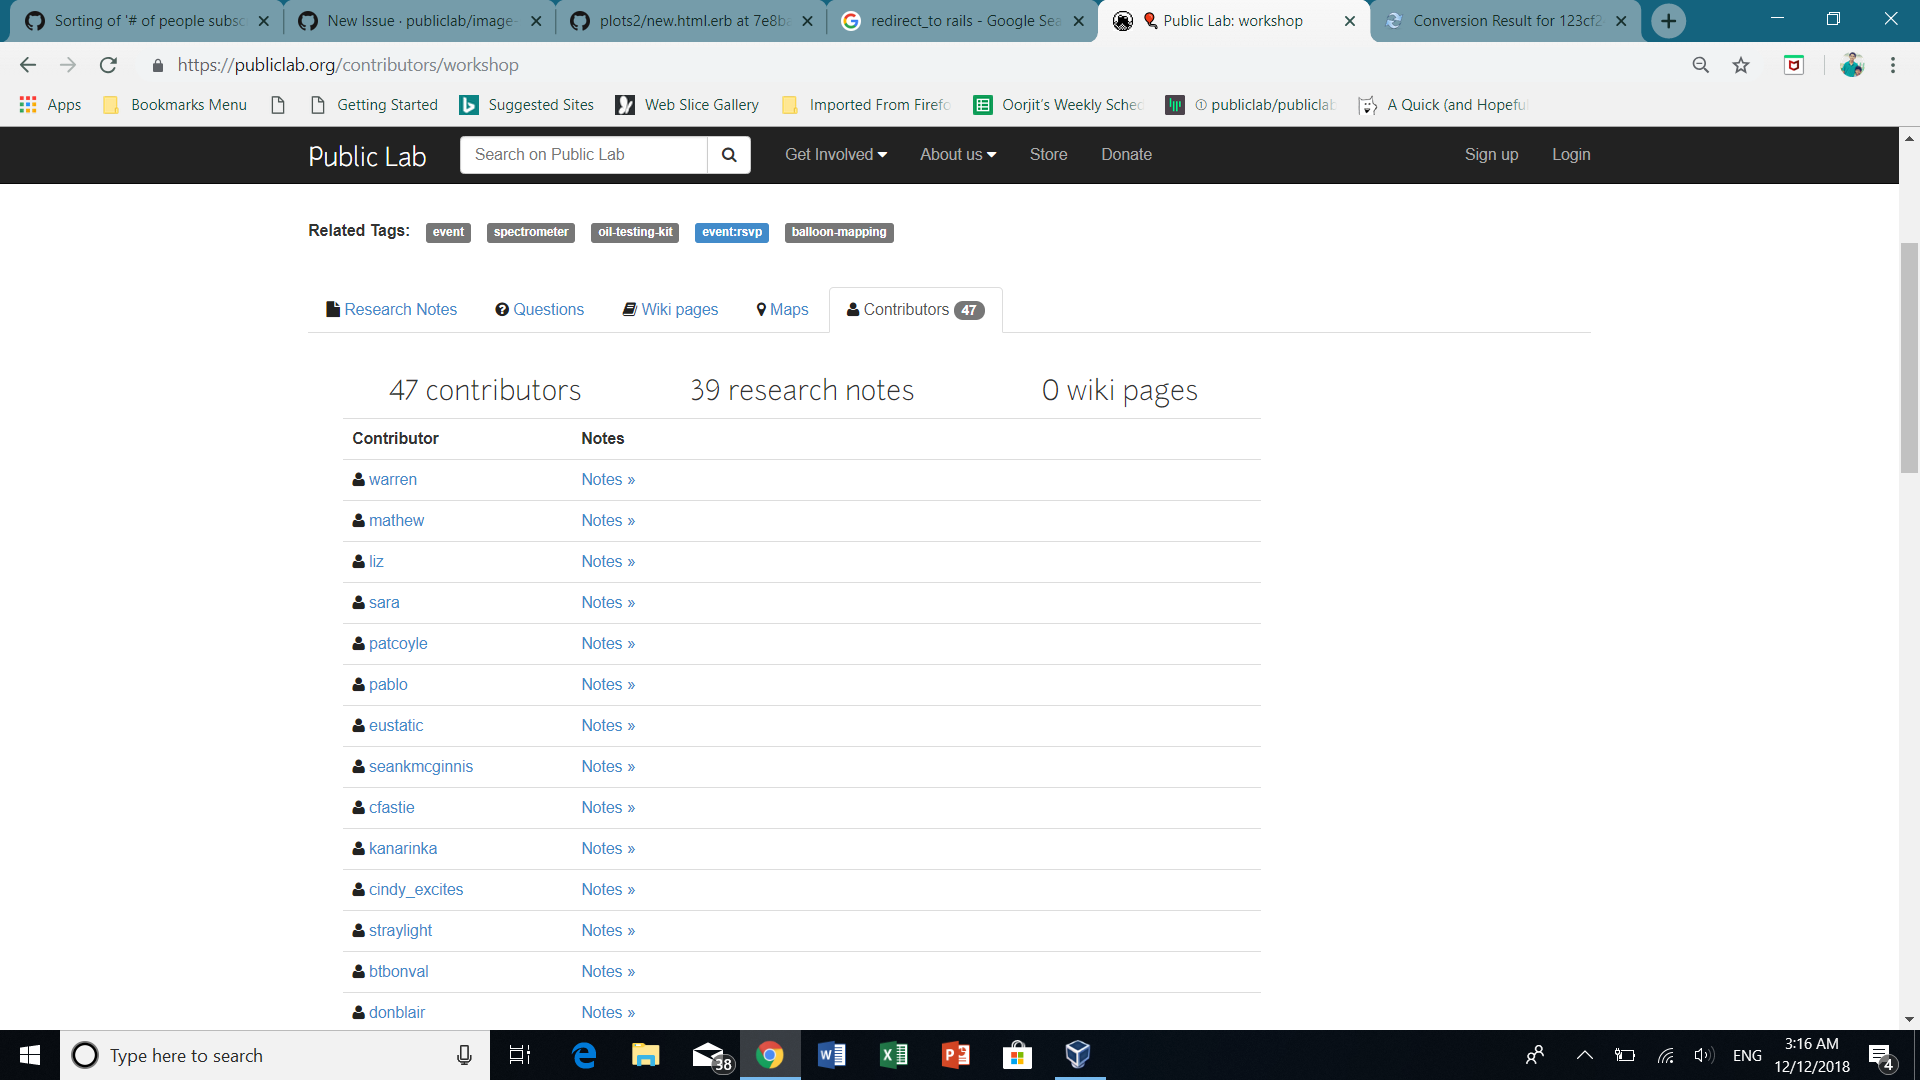The width and height of the screenshot is (1920, 1080).
Task: Click the Sign up link
Action: tap(1491, 155)
